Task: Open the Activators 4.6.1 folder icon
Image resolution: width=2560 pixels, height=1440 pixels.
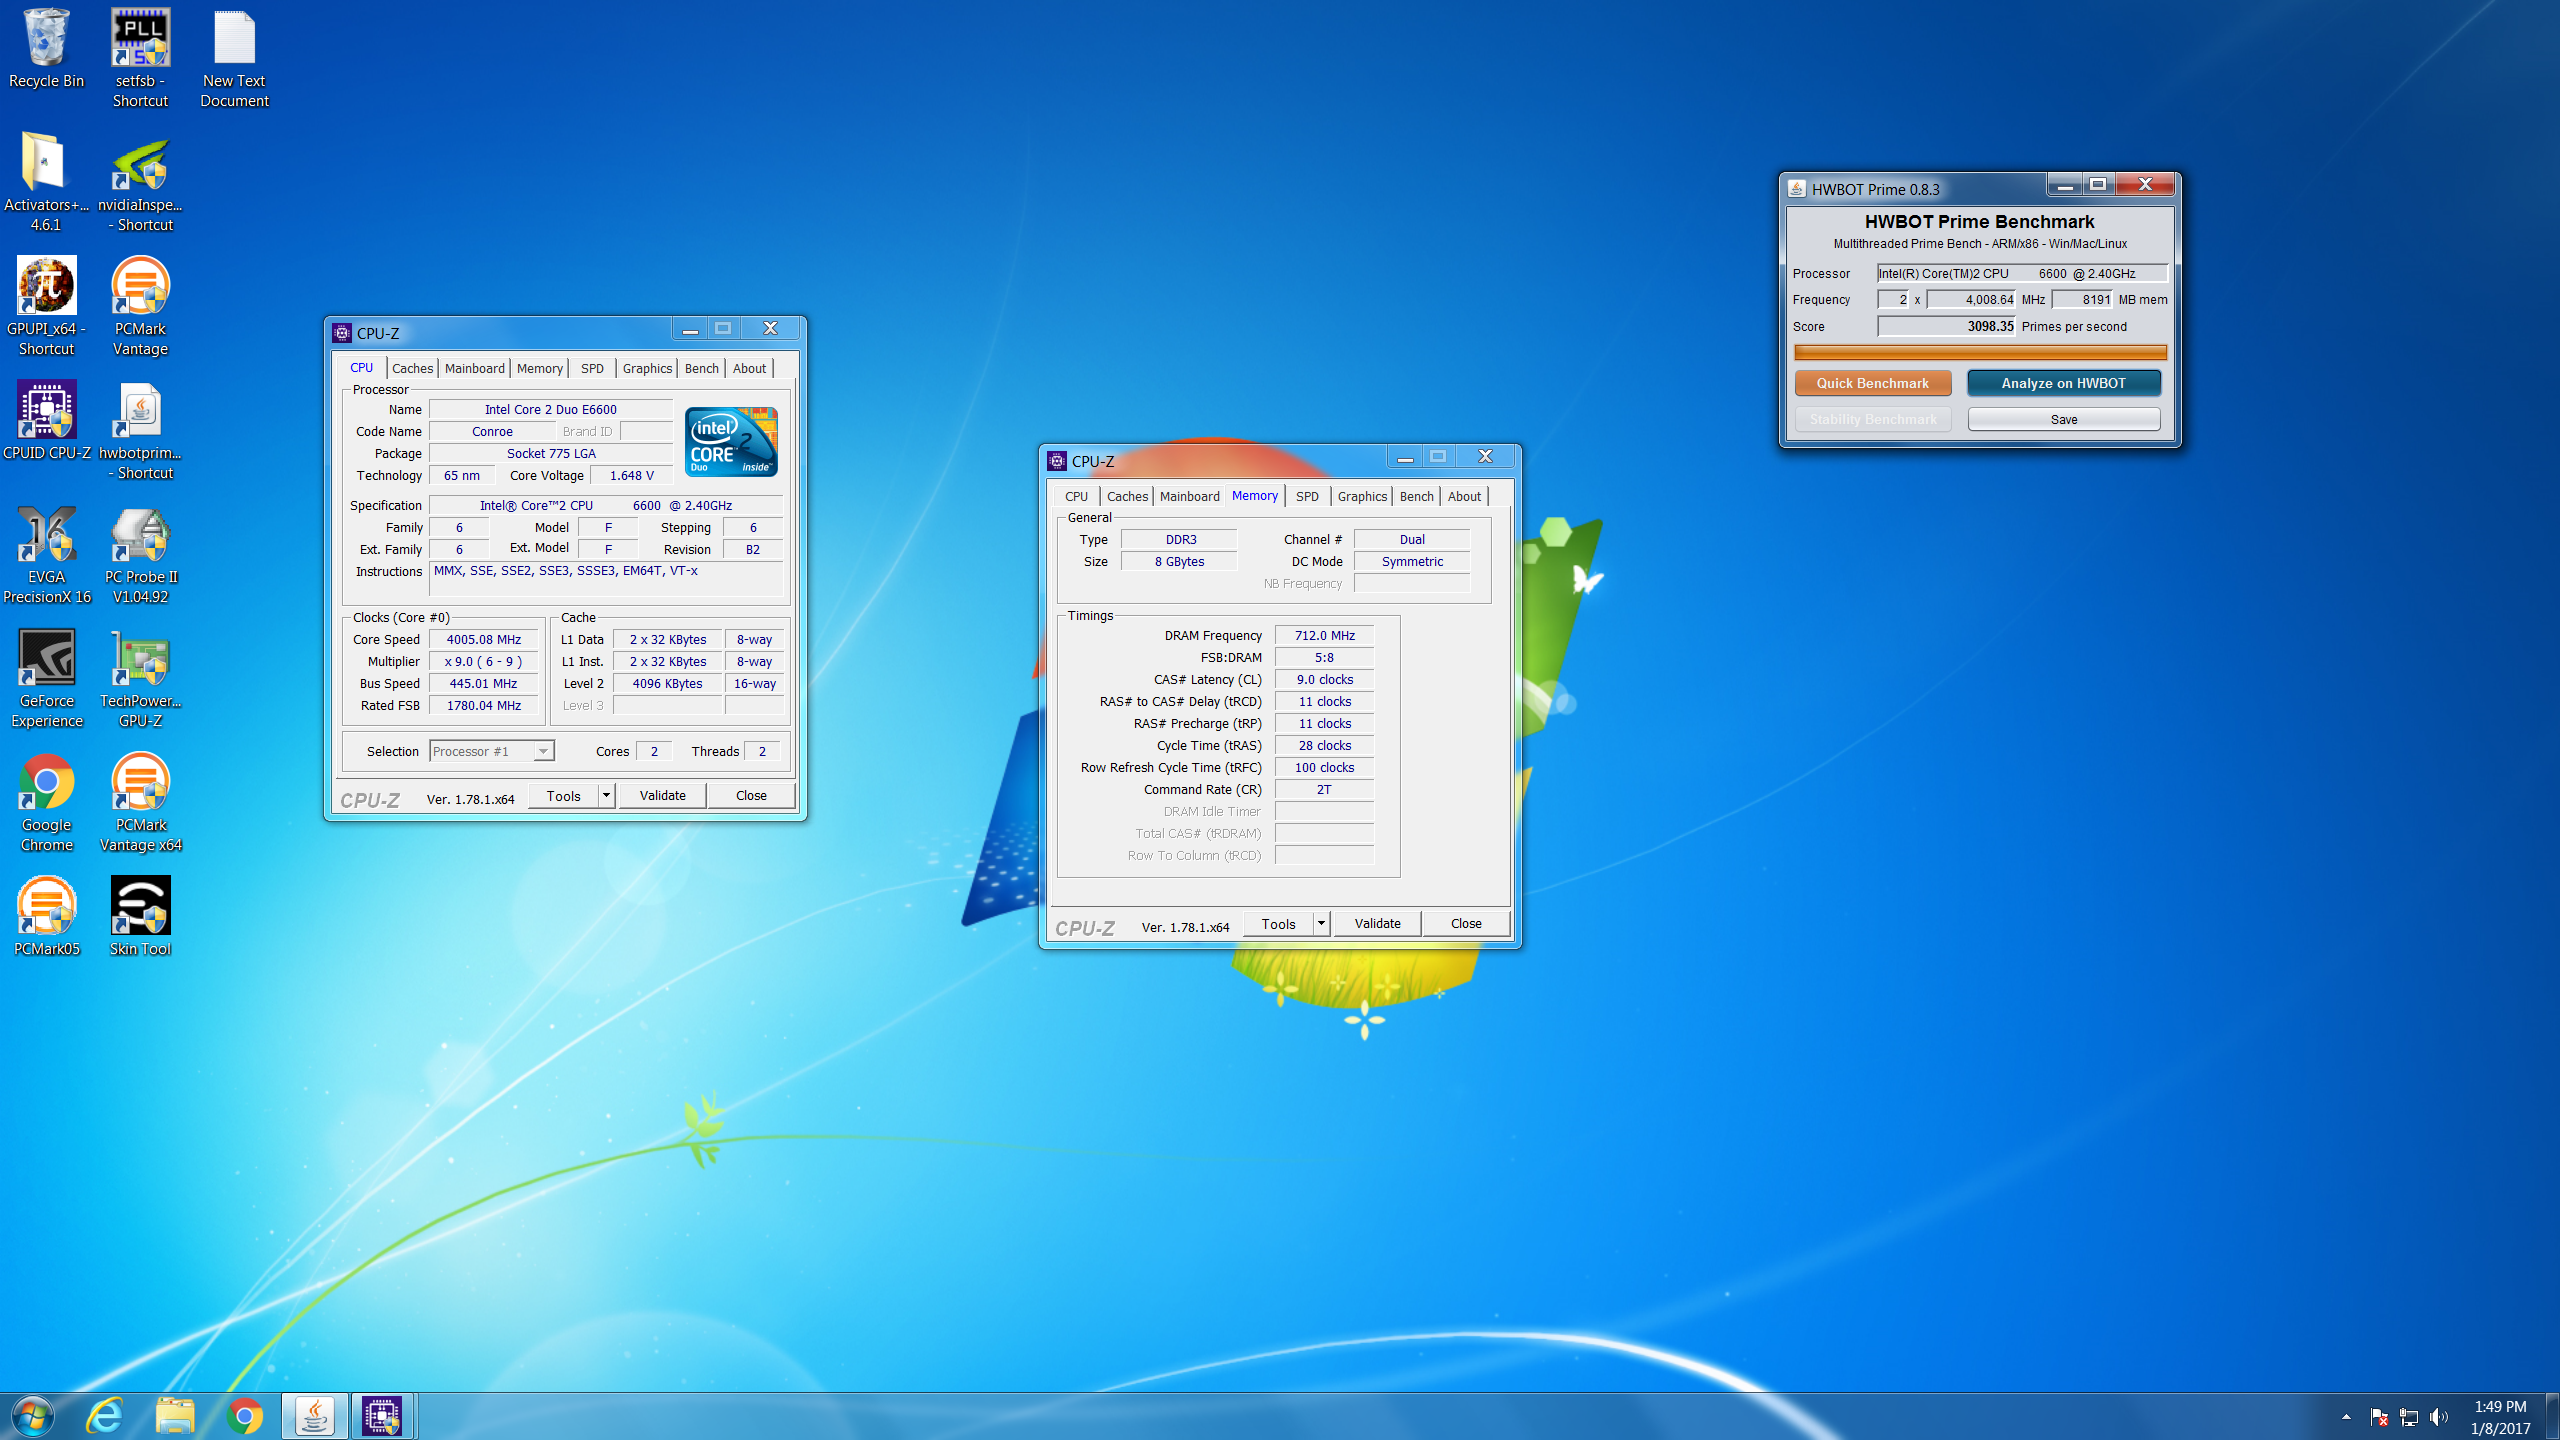Action: pyautogui.click(x=46, y=182)
